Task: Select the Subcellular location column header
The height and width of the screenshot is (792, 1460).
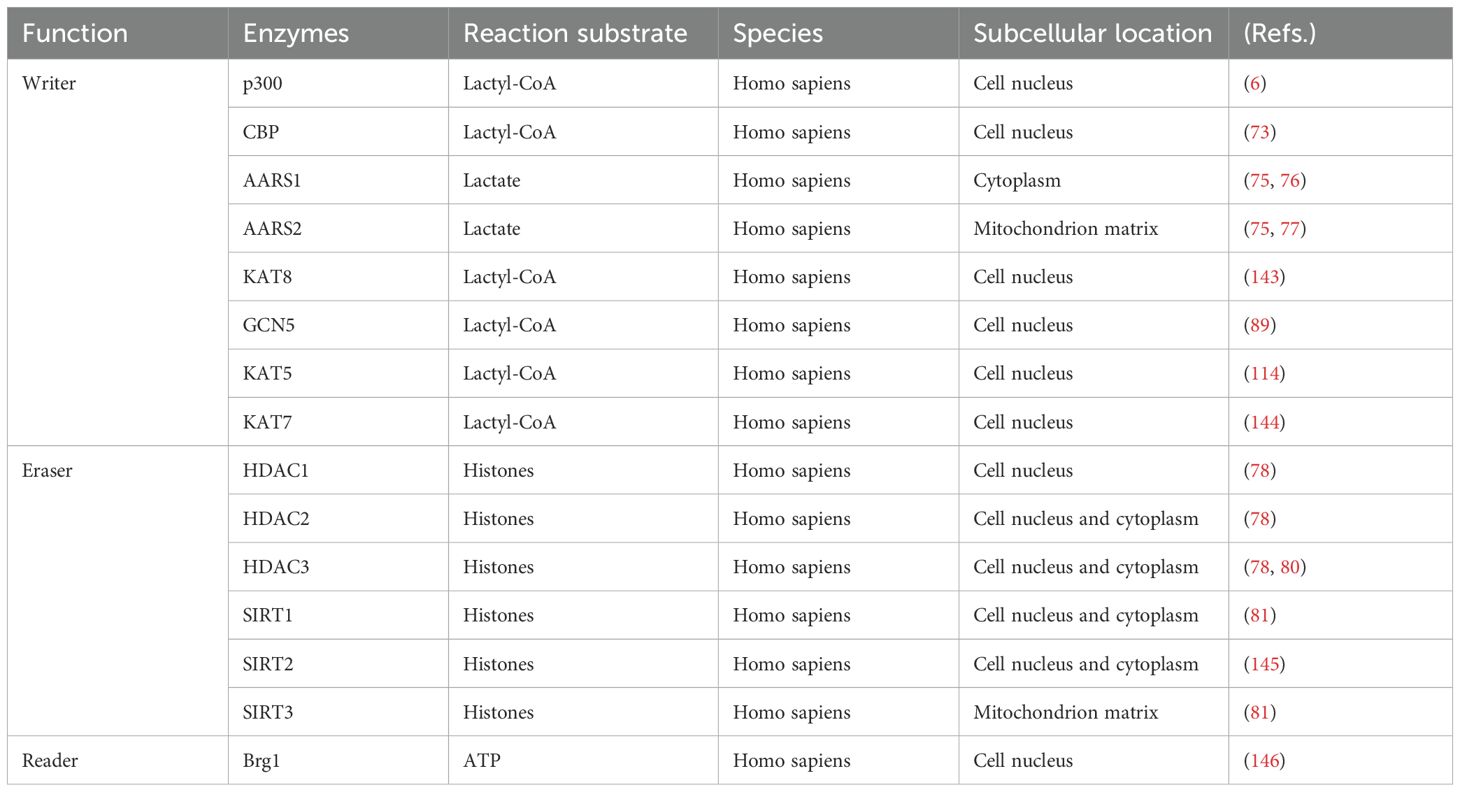Action: 1092,33
